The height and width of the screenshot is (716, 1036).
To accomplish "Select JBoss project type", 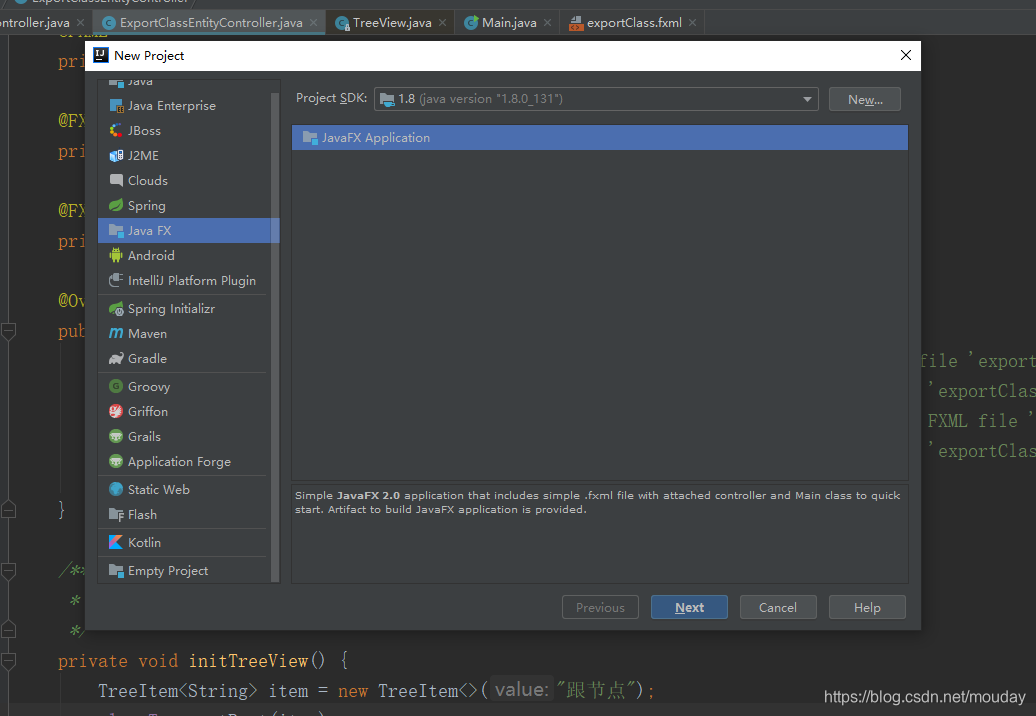I will pyautogui.click(x=184, y=131).
